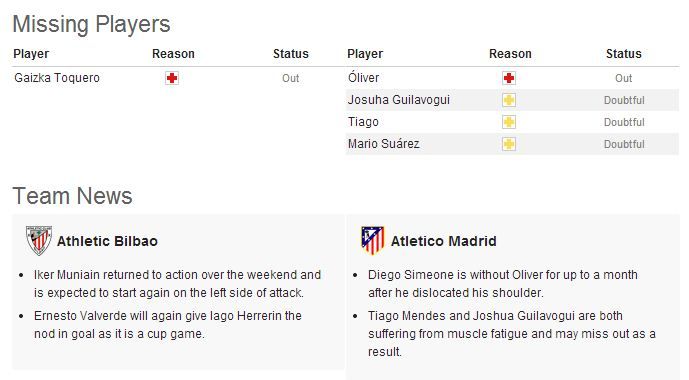Click Josuha Guilavogui's yellow doubtful cross icon
Viewport: 689px width, 380px height.
tap(509, 100)
